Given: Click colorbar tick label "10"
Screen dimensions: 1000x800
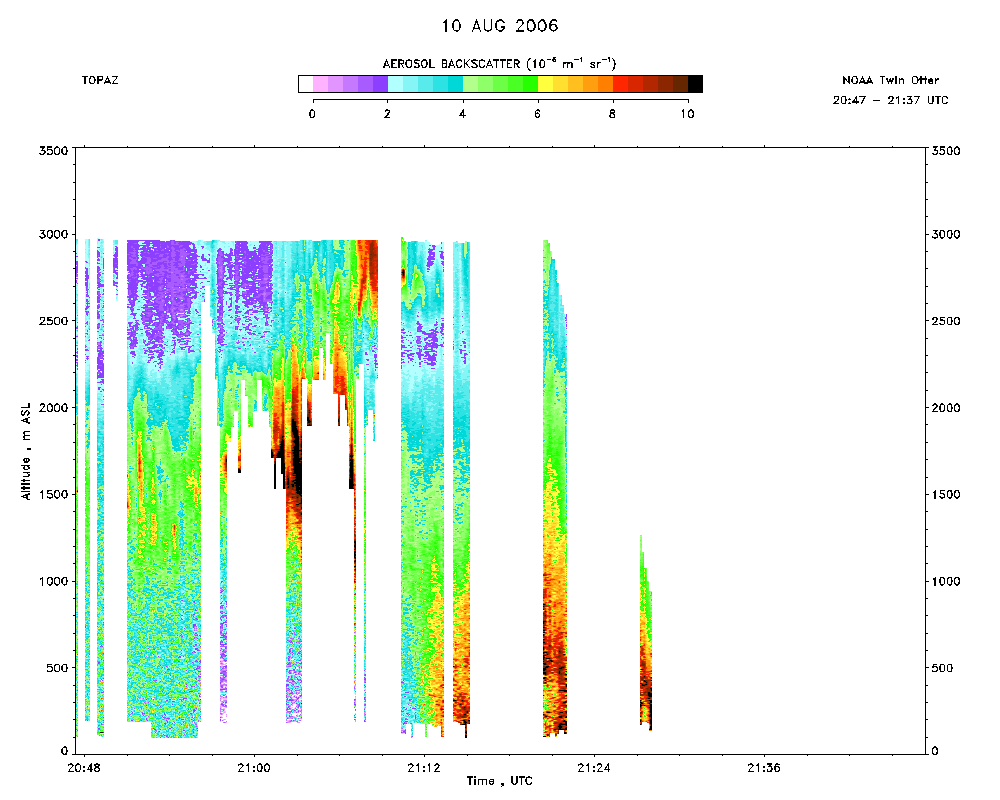Looking at the screenshot, I should tap(687, 114).
